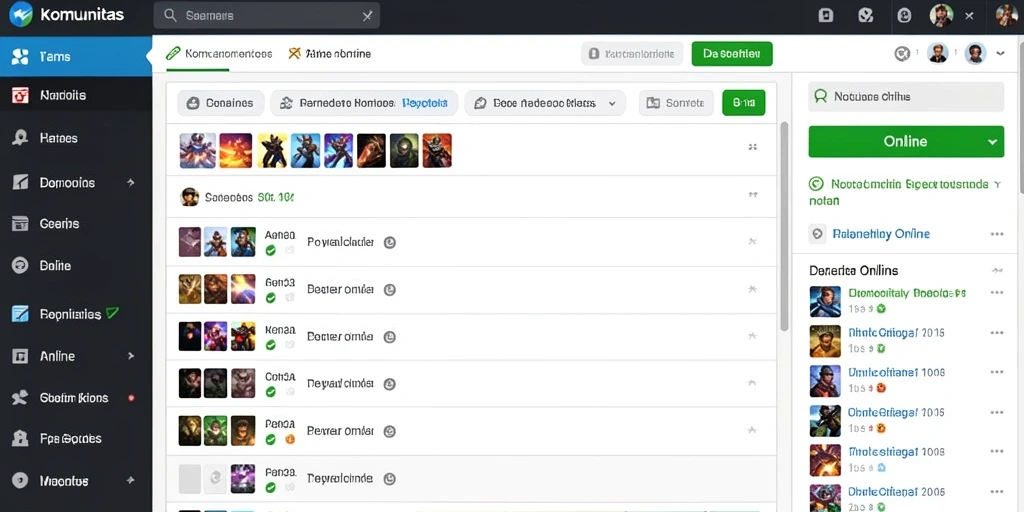Viewport: 1024px width, 512px height.
Task: Open the Hatees sidebar bell icon
Action: (x=20, y=138)
